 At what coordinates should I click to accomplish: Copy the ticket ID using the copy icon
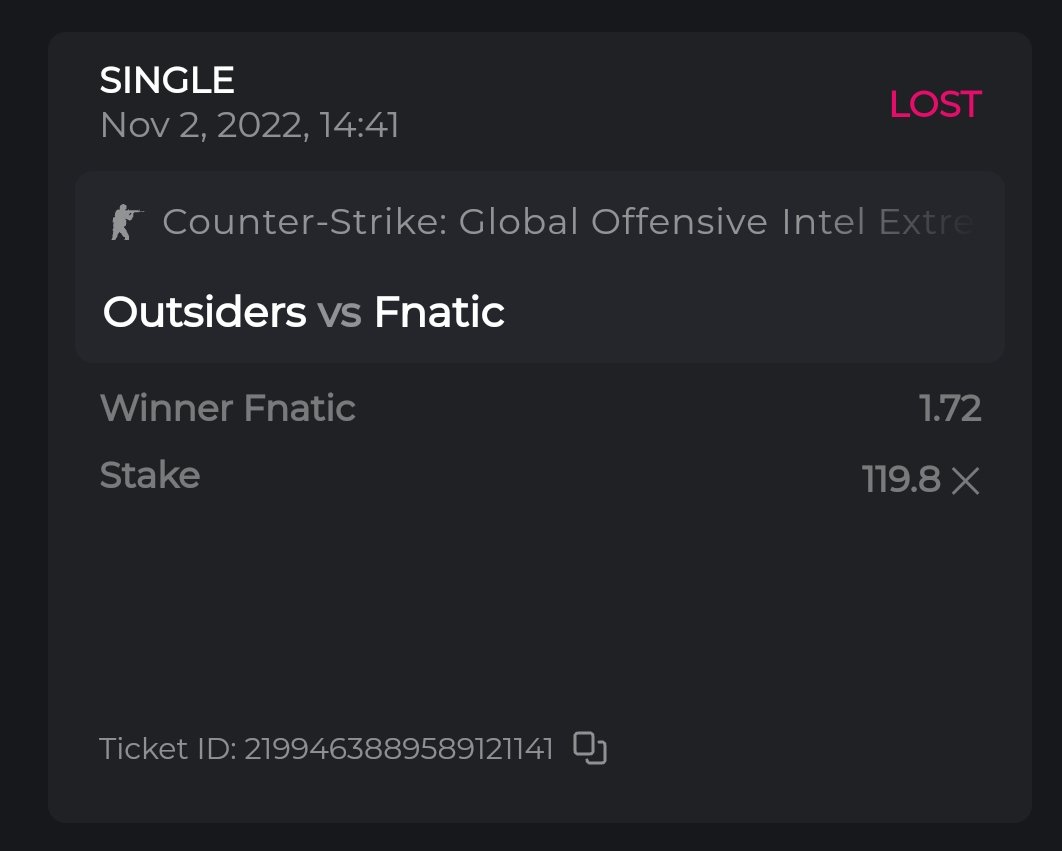click(x=590, y=748)
